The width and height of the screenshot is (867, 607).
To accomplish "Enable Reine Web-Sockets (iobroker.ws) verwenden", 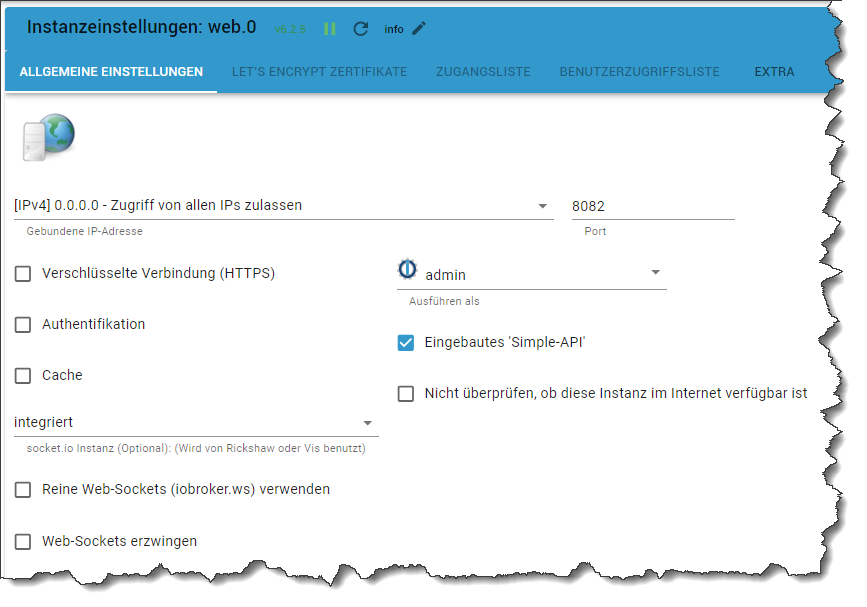I will (23, 490).
